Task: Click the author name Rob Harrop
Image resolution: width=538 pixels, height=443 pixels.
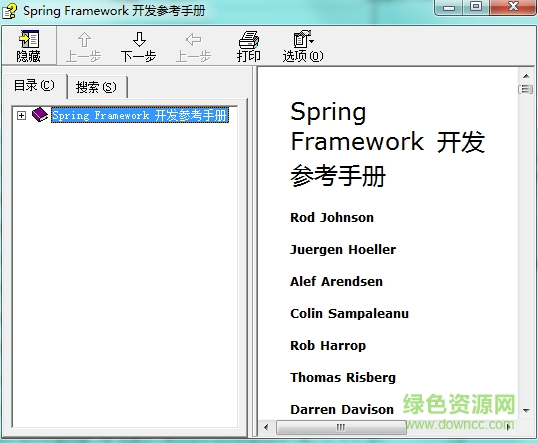Action: (328, 346)
